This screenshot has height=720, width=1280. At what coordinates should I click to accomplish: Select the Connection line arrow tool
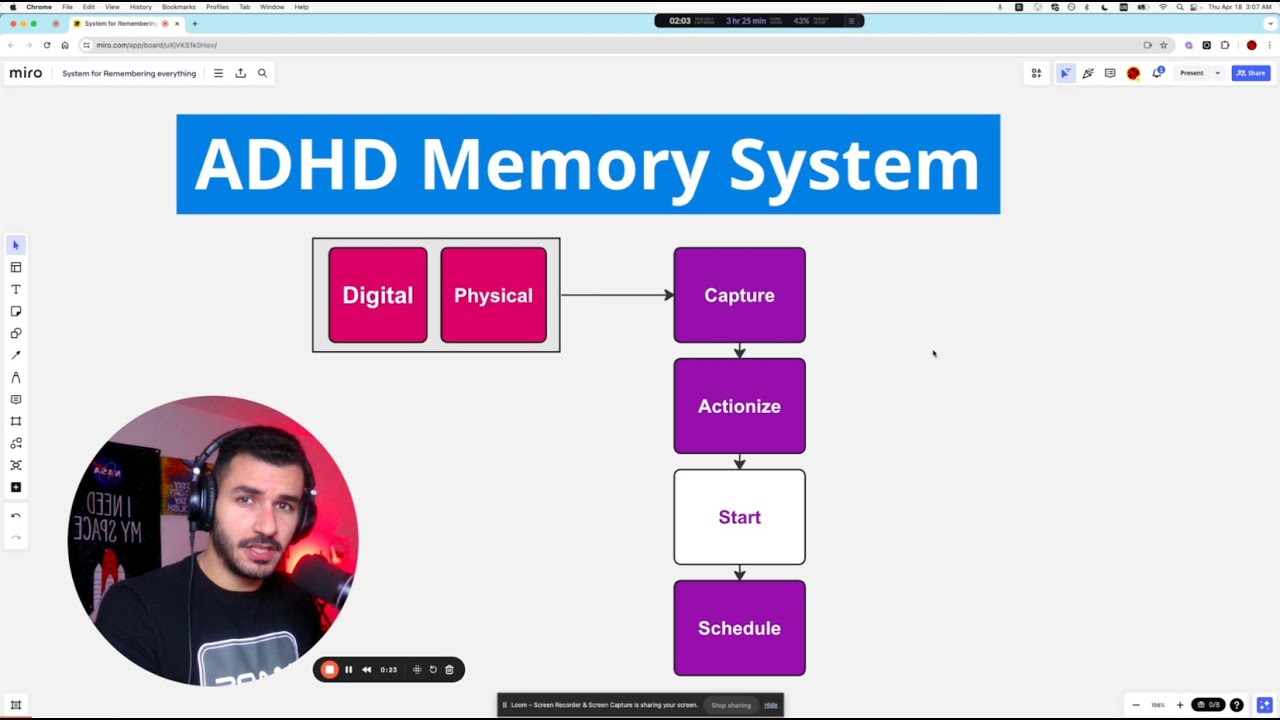16,355
